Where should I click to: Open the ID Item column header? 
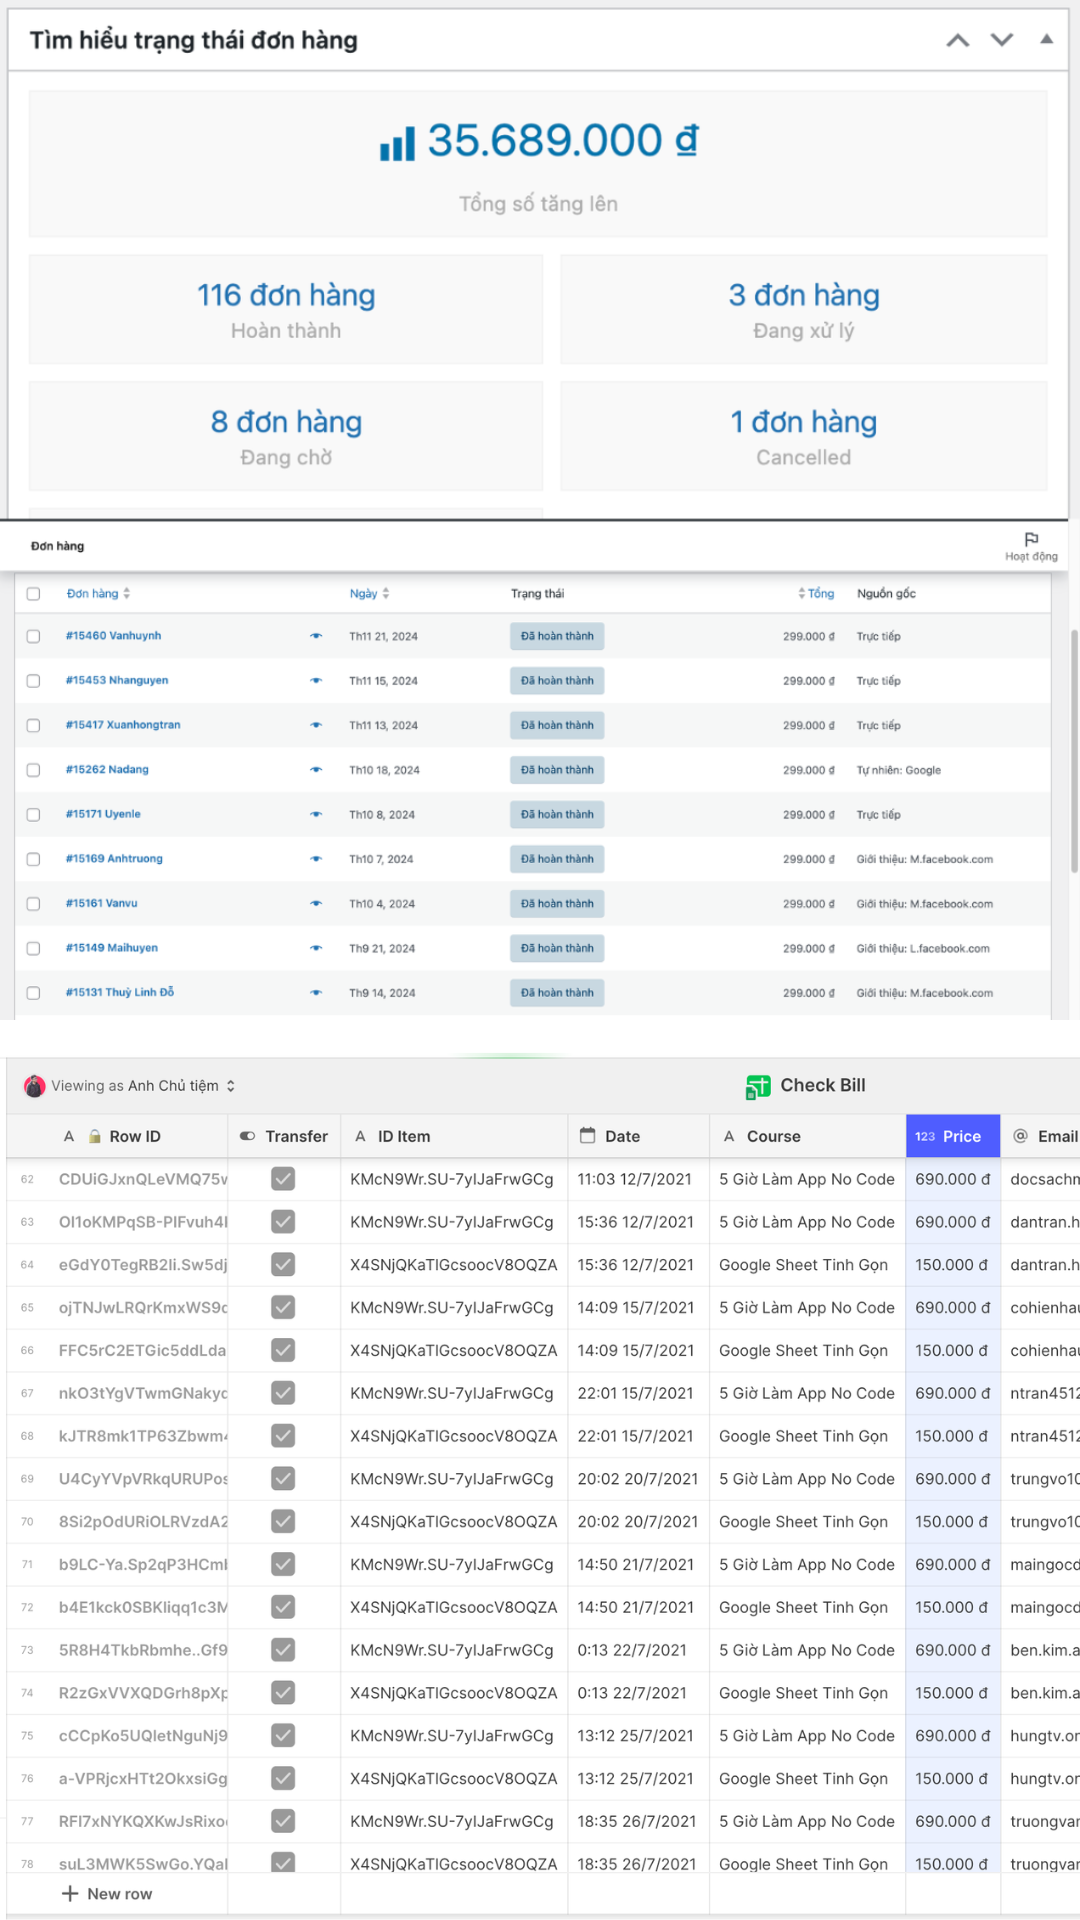tap(454, 1136)
